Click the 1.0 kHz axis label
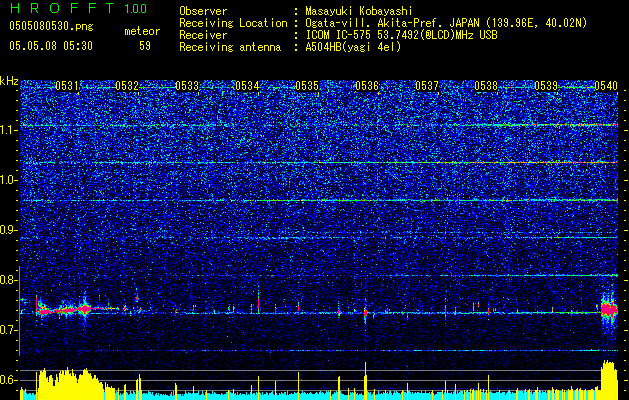 9,180
